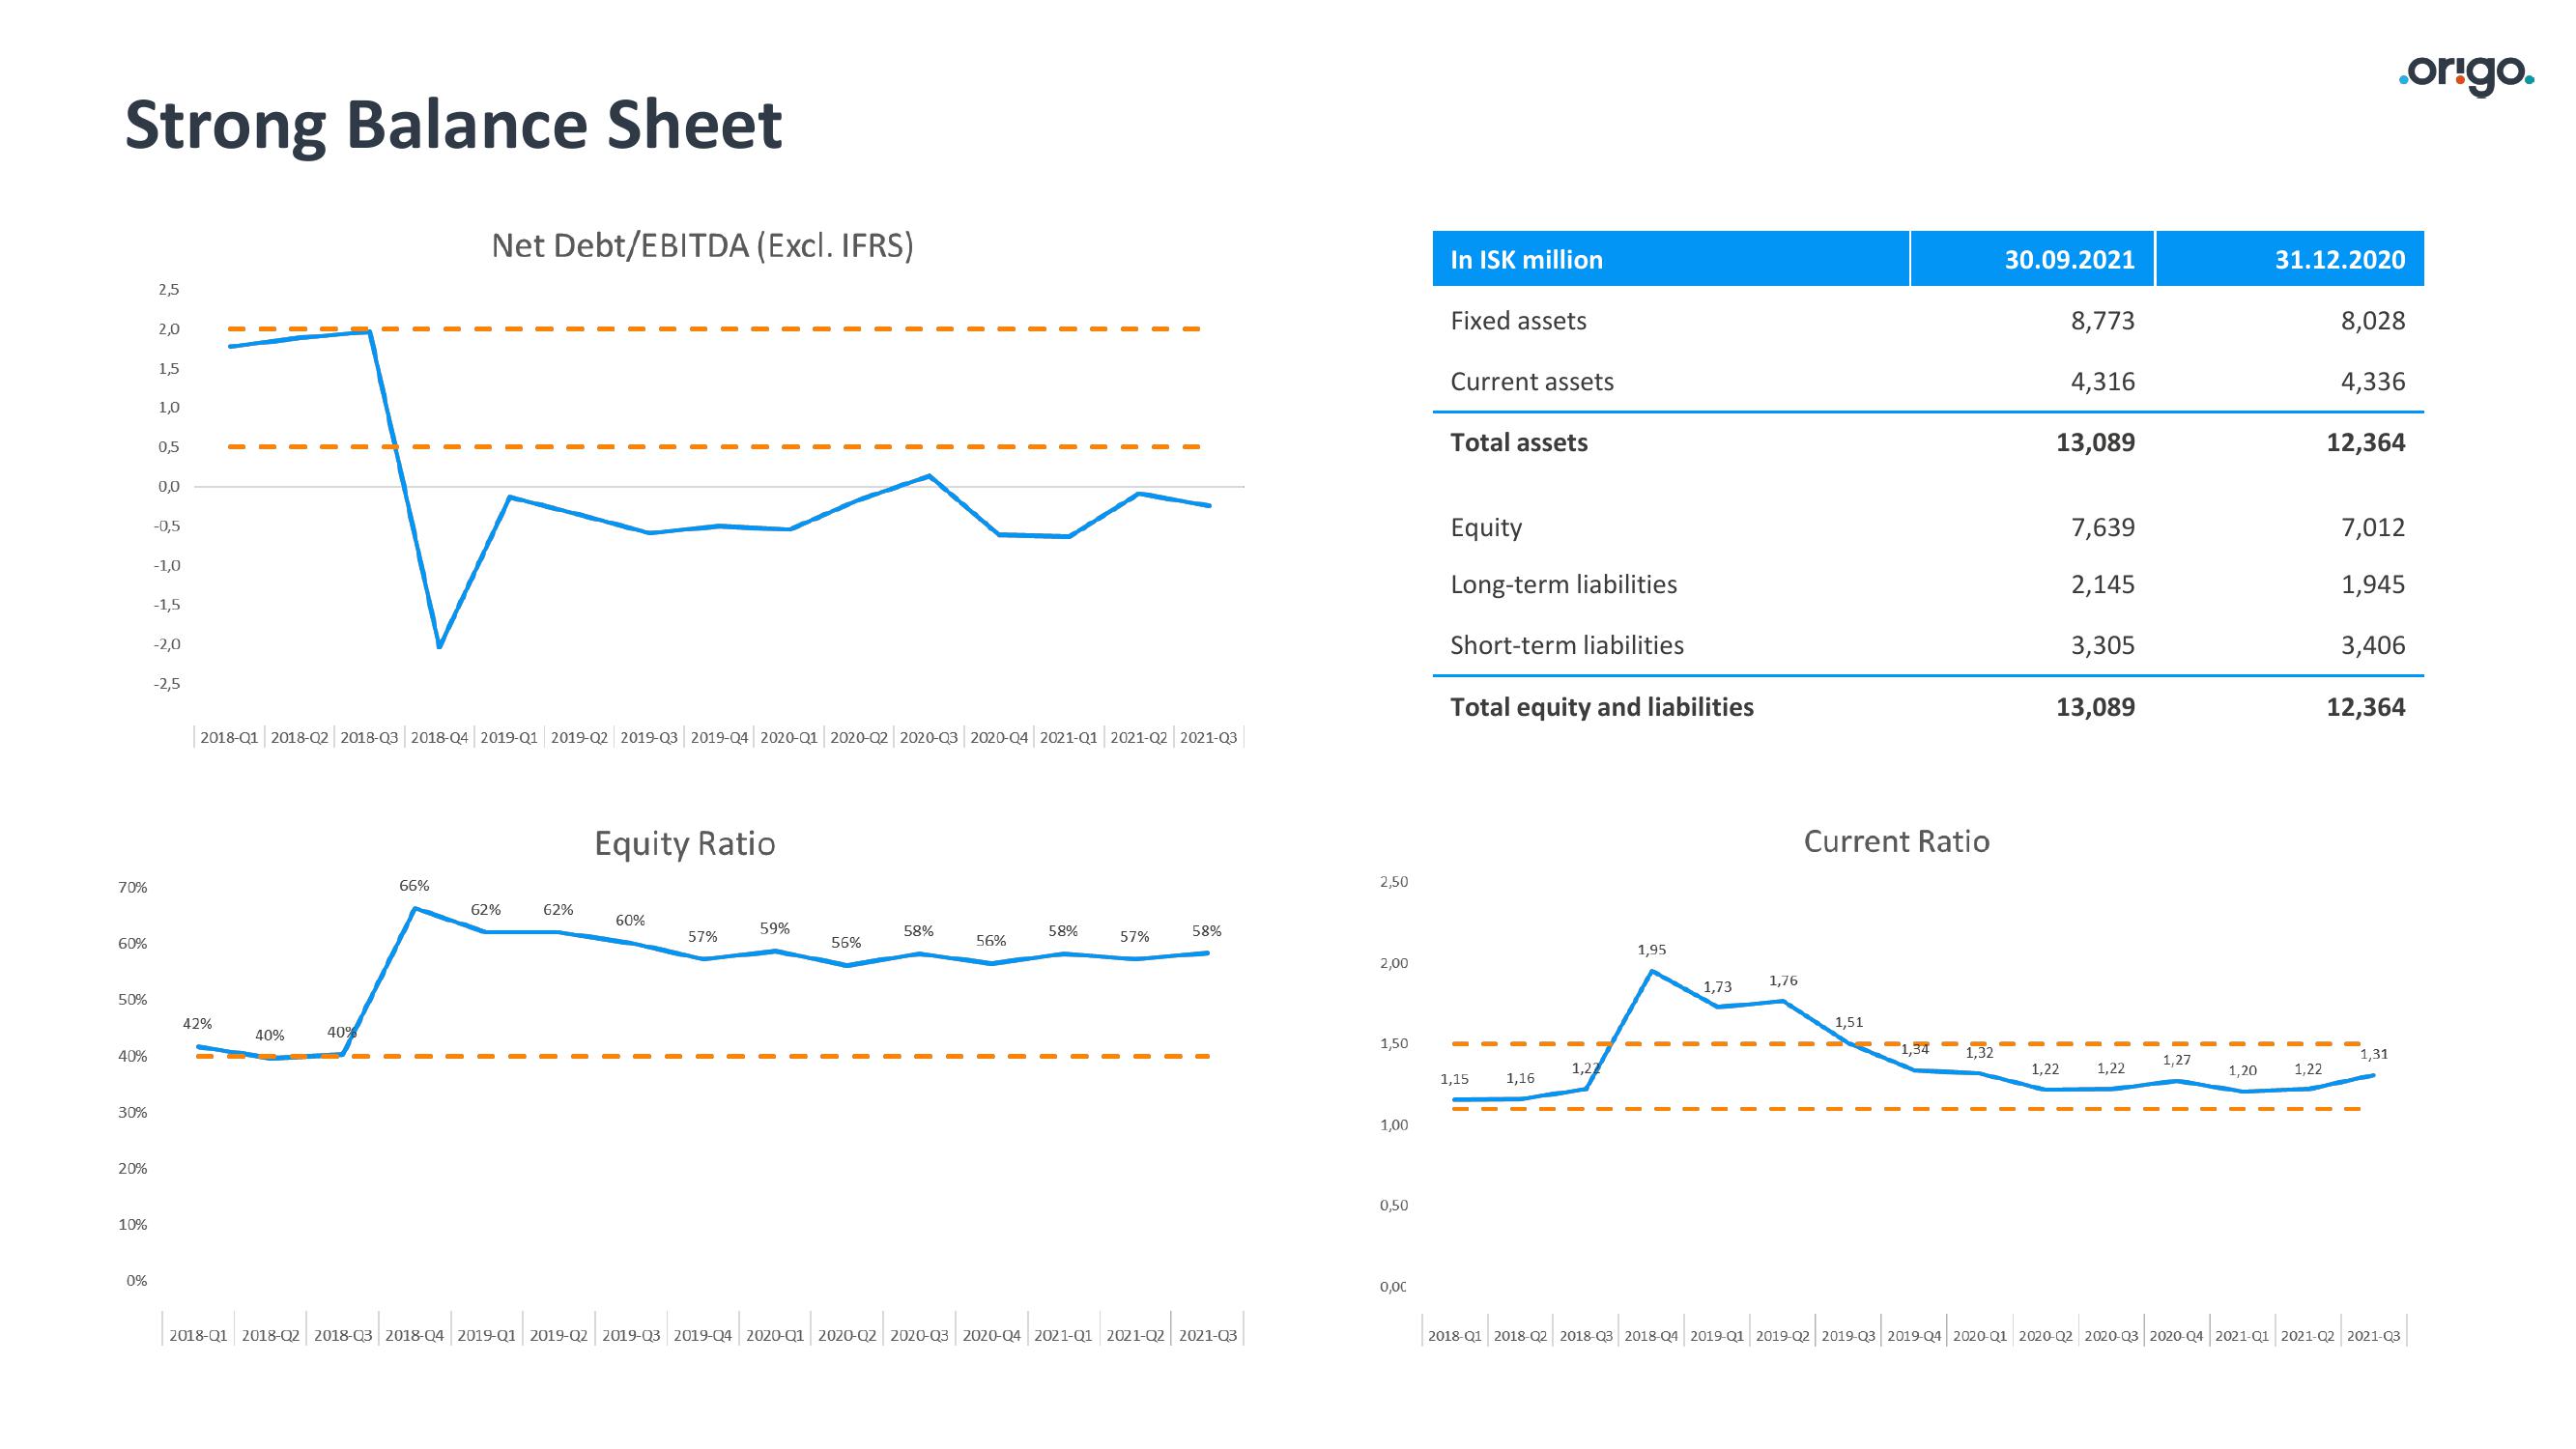Click the current assets value 4,316
The image size is (2576, 1449).
coord(2102,382)
